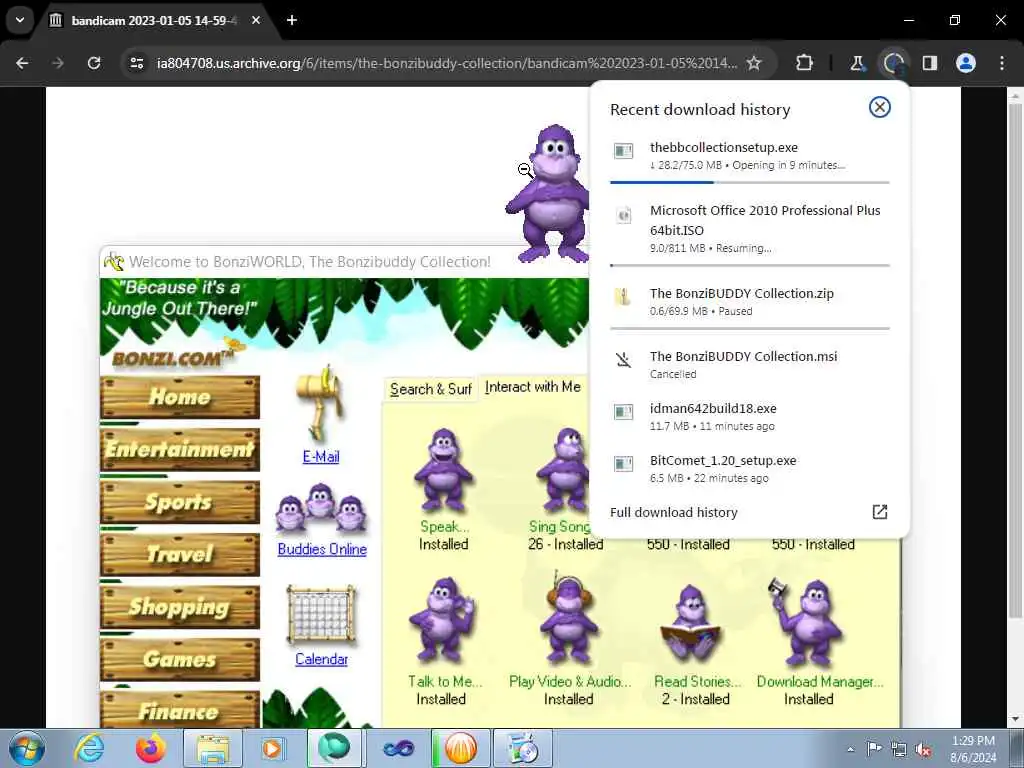Viewport: 1024px width, 768px height.
Task: Click the thebbcollectionsetup.exe file icon
Action: coord(624,152)
